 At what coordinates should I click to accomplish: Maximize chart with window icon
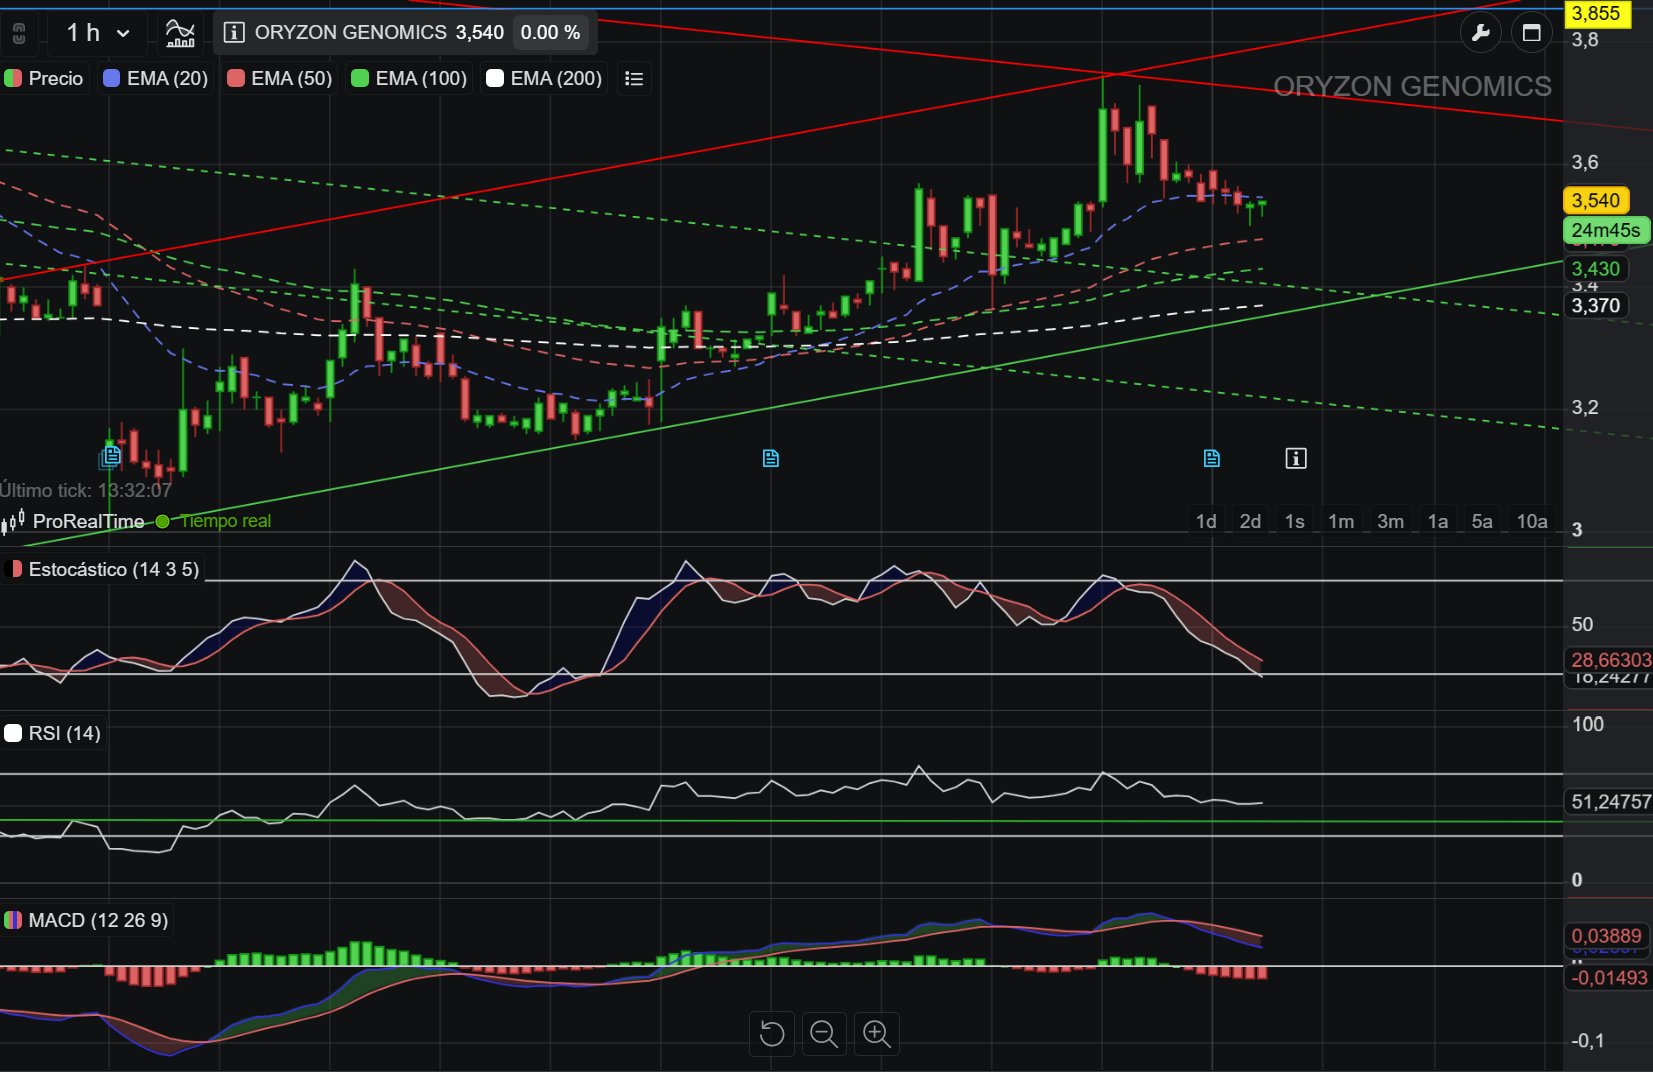click(1531, 33)
